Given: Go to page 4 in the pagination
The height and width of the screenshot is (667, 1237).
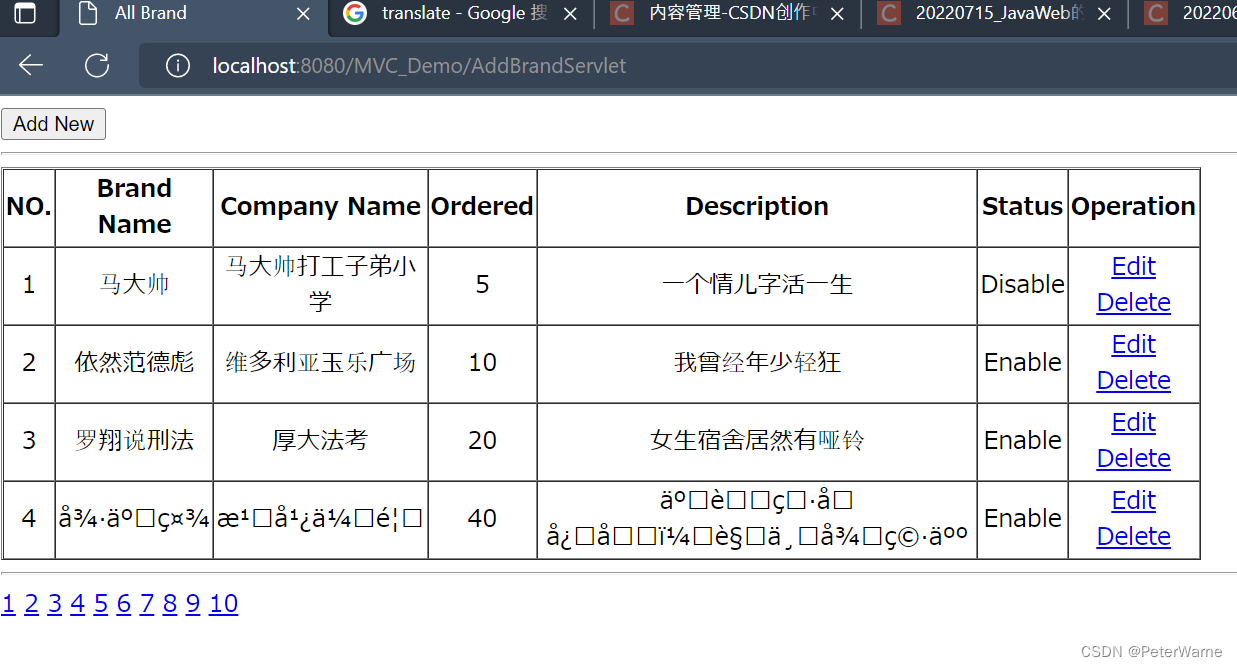Looking at the screenshot, I should pyautogui.click(x=77, y=604).
